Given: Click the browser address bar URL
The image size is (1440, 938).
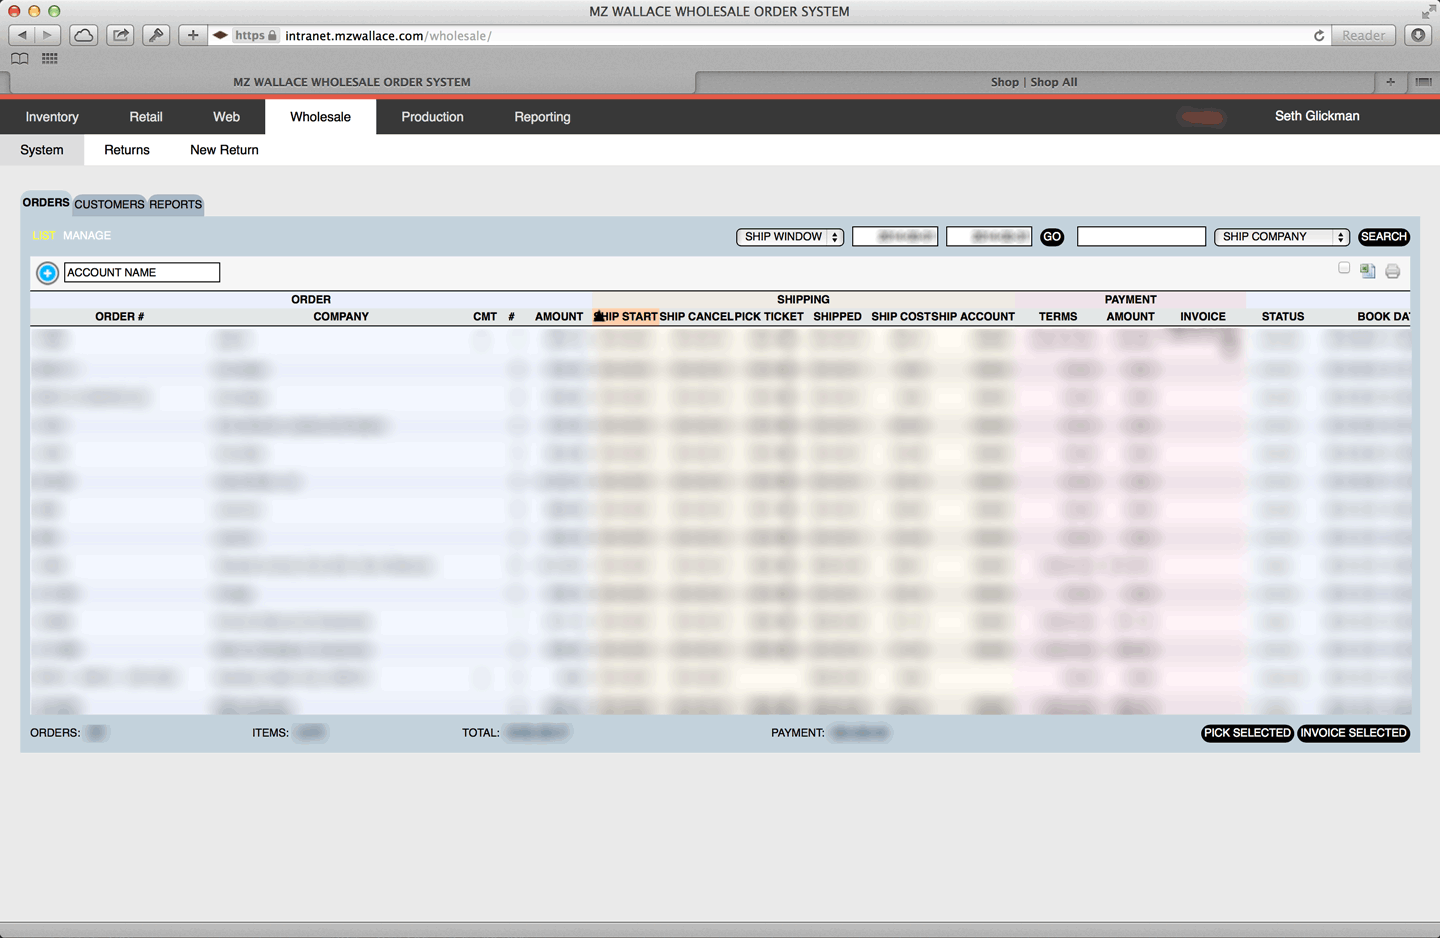Looking at the screenshot, I should 388,35.
